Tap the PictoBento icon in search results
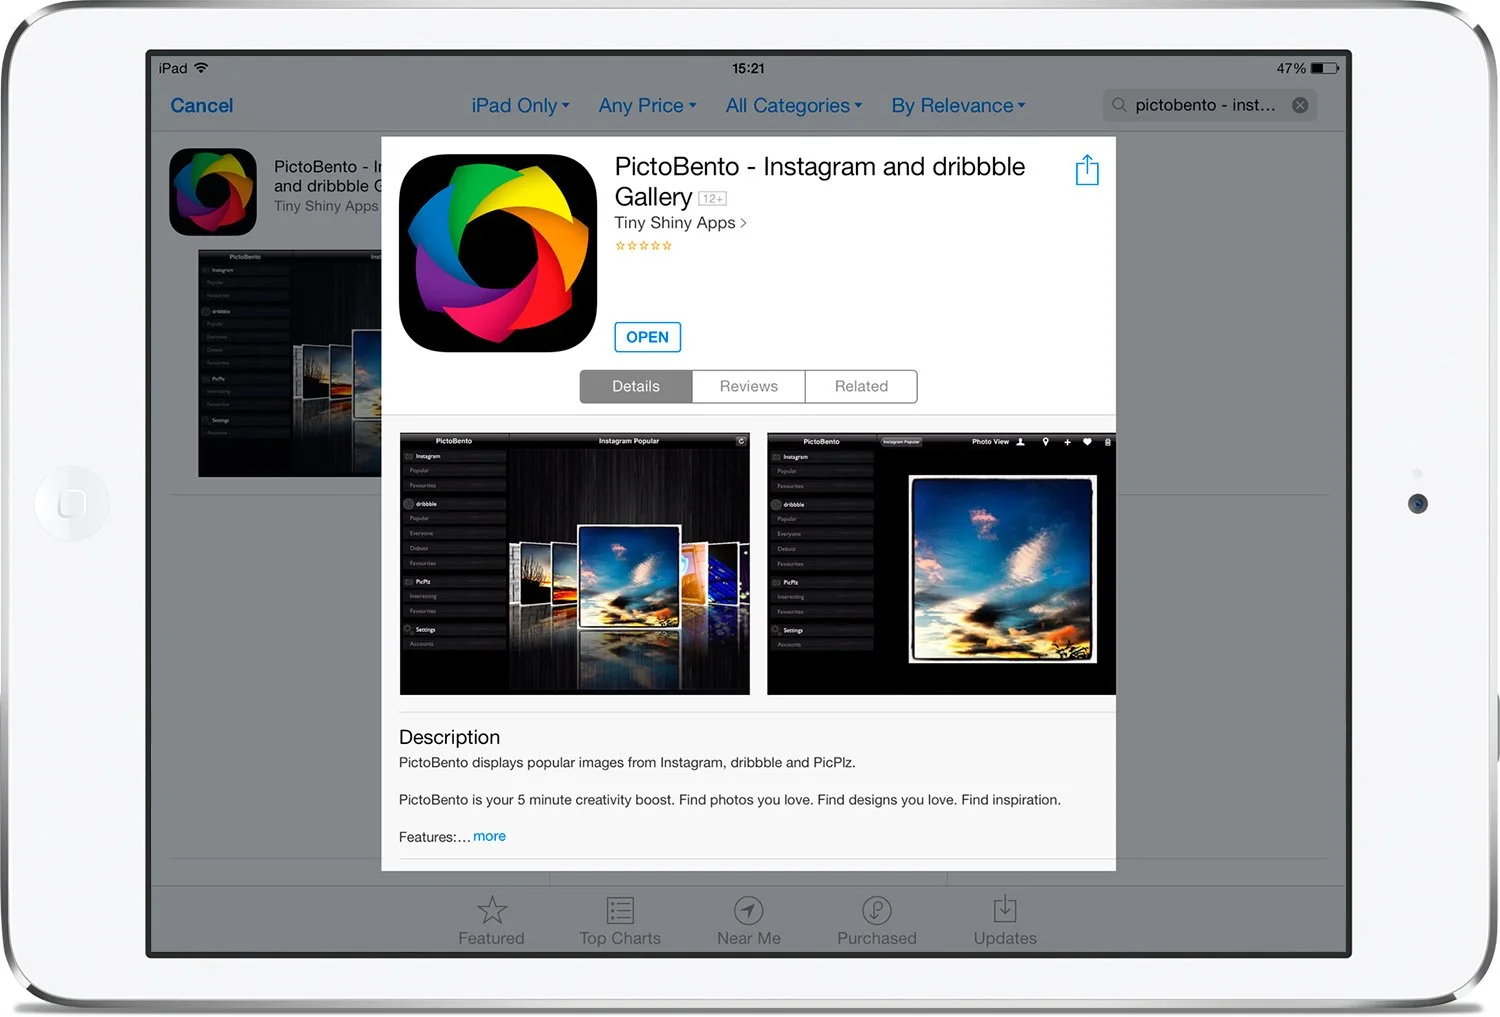 [x=213, y=192]
